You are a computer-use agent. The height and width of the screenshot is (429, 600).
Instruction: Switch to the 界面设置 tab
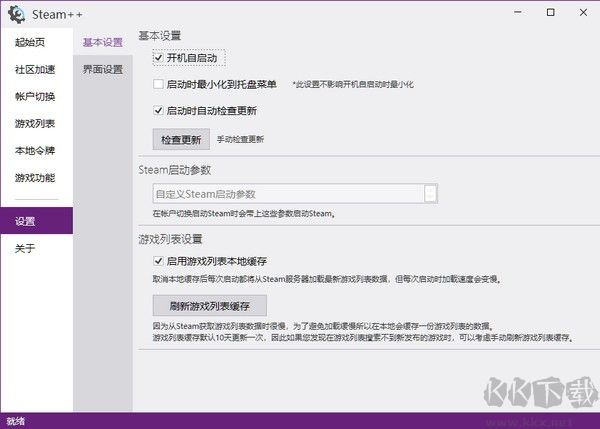point(103,69)
